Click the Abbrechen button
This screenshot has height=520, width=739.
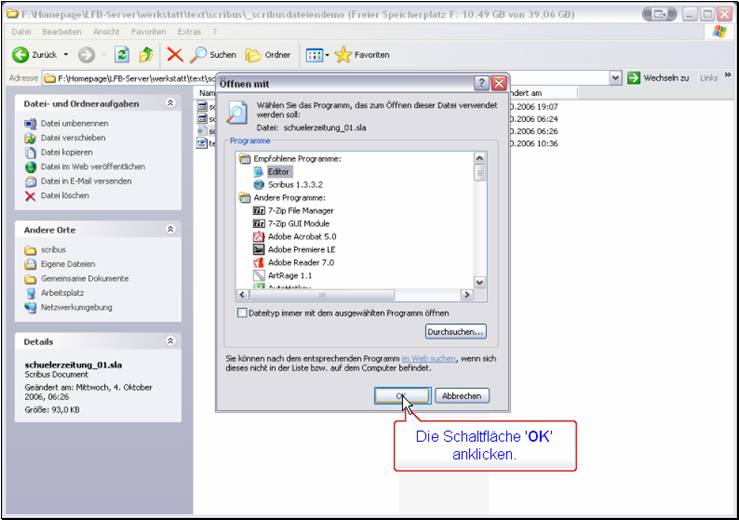461,396
